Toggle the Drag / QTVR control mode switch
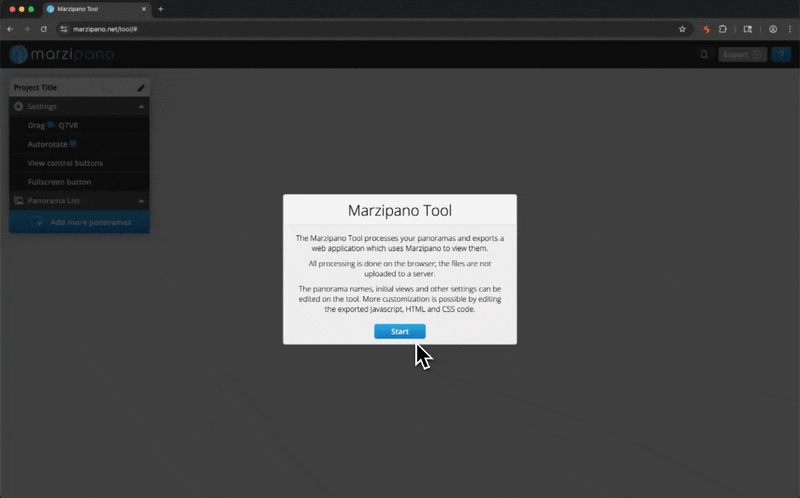Viewport: 800px width, 498px height. pos(51,125)
